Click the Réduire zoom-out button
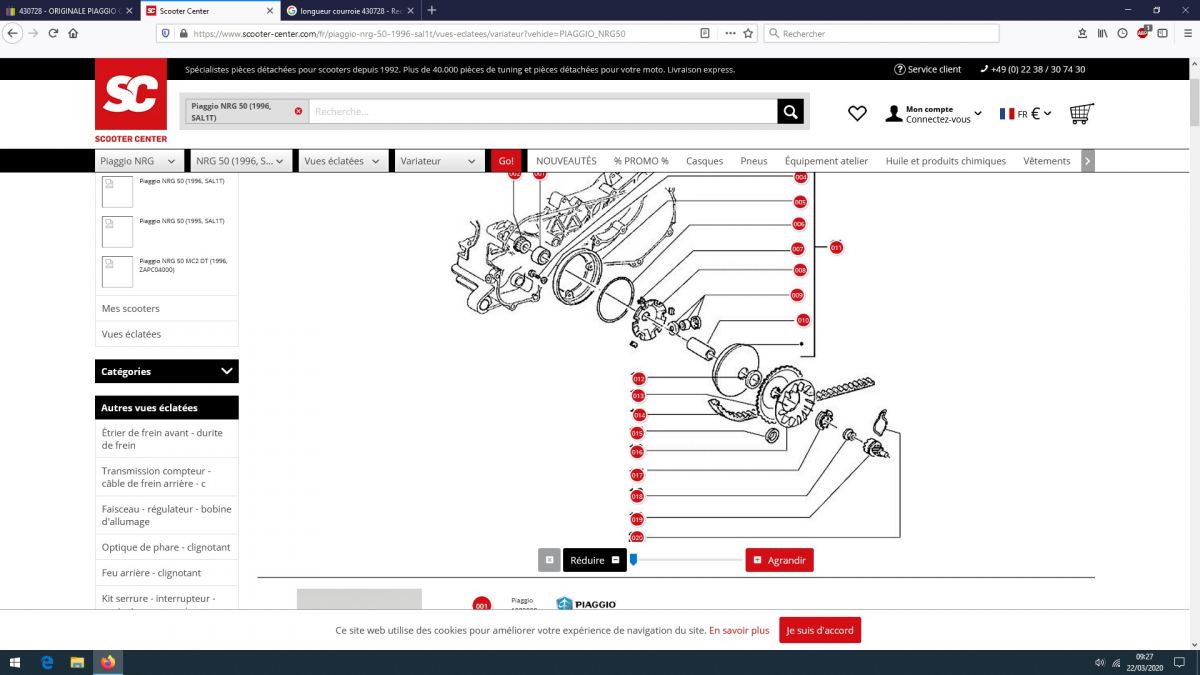This screenshot has width=1200, height=675. point(595,560)
